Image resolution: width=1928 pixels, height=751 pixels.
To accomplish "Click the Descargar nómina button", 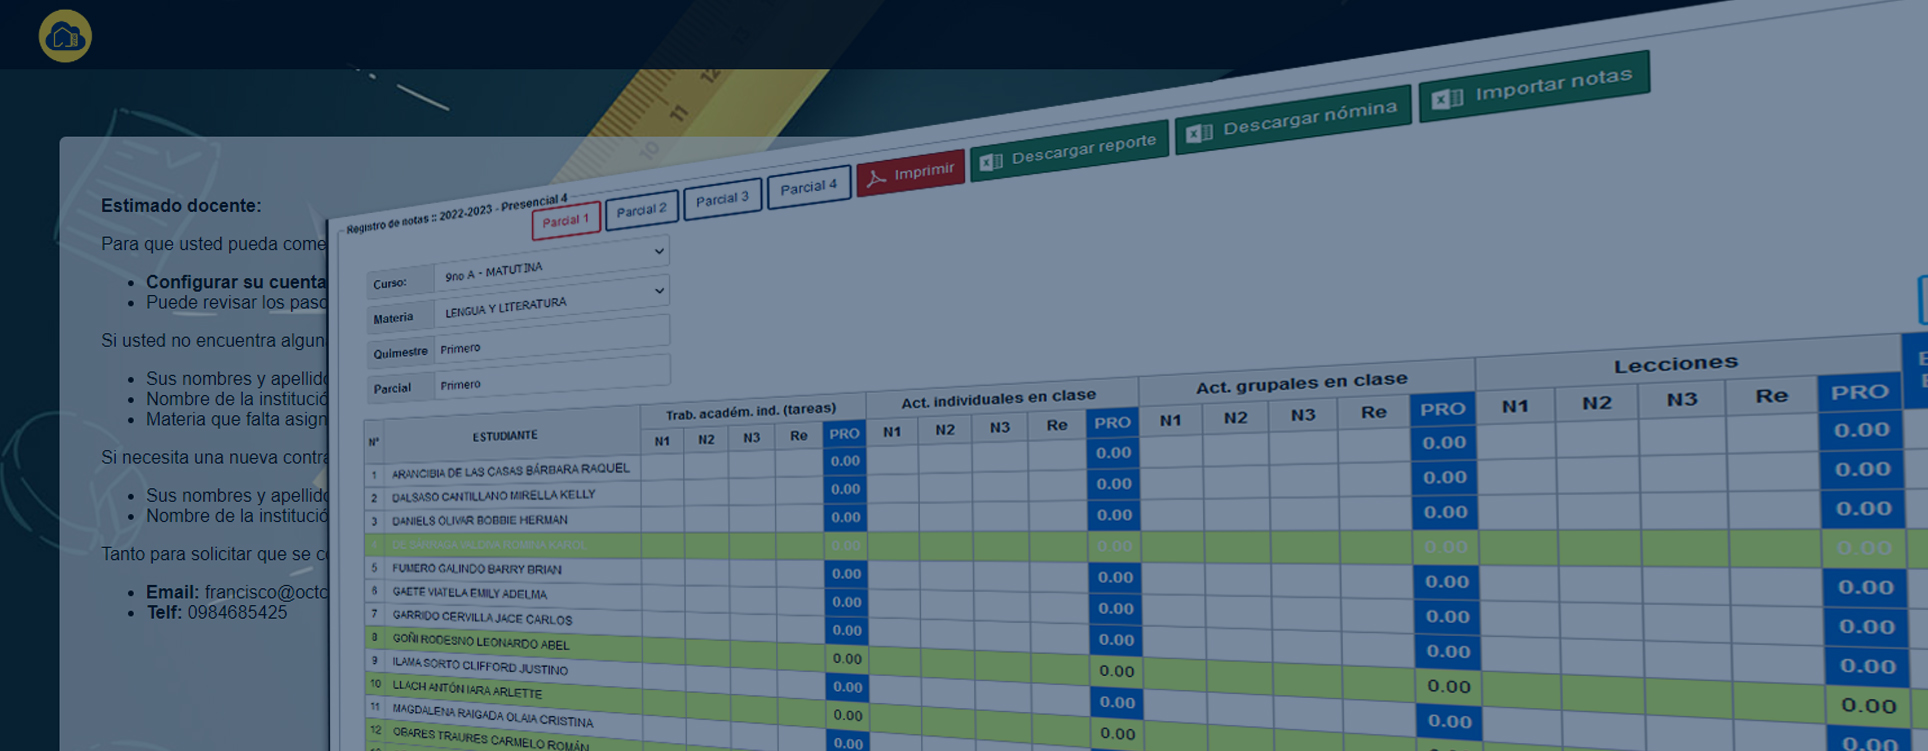I will pos(1293,119).
